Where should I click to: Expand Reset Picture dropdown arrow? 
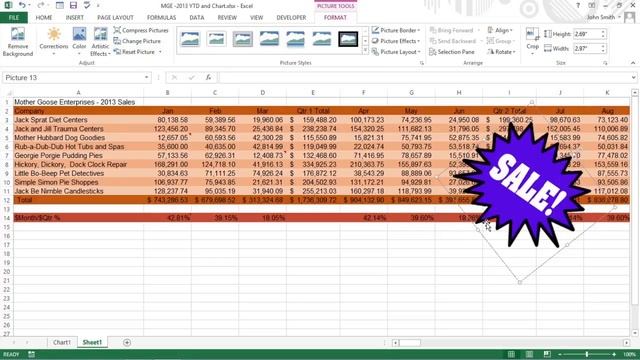point(160,52)
